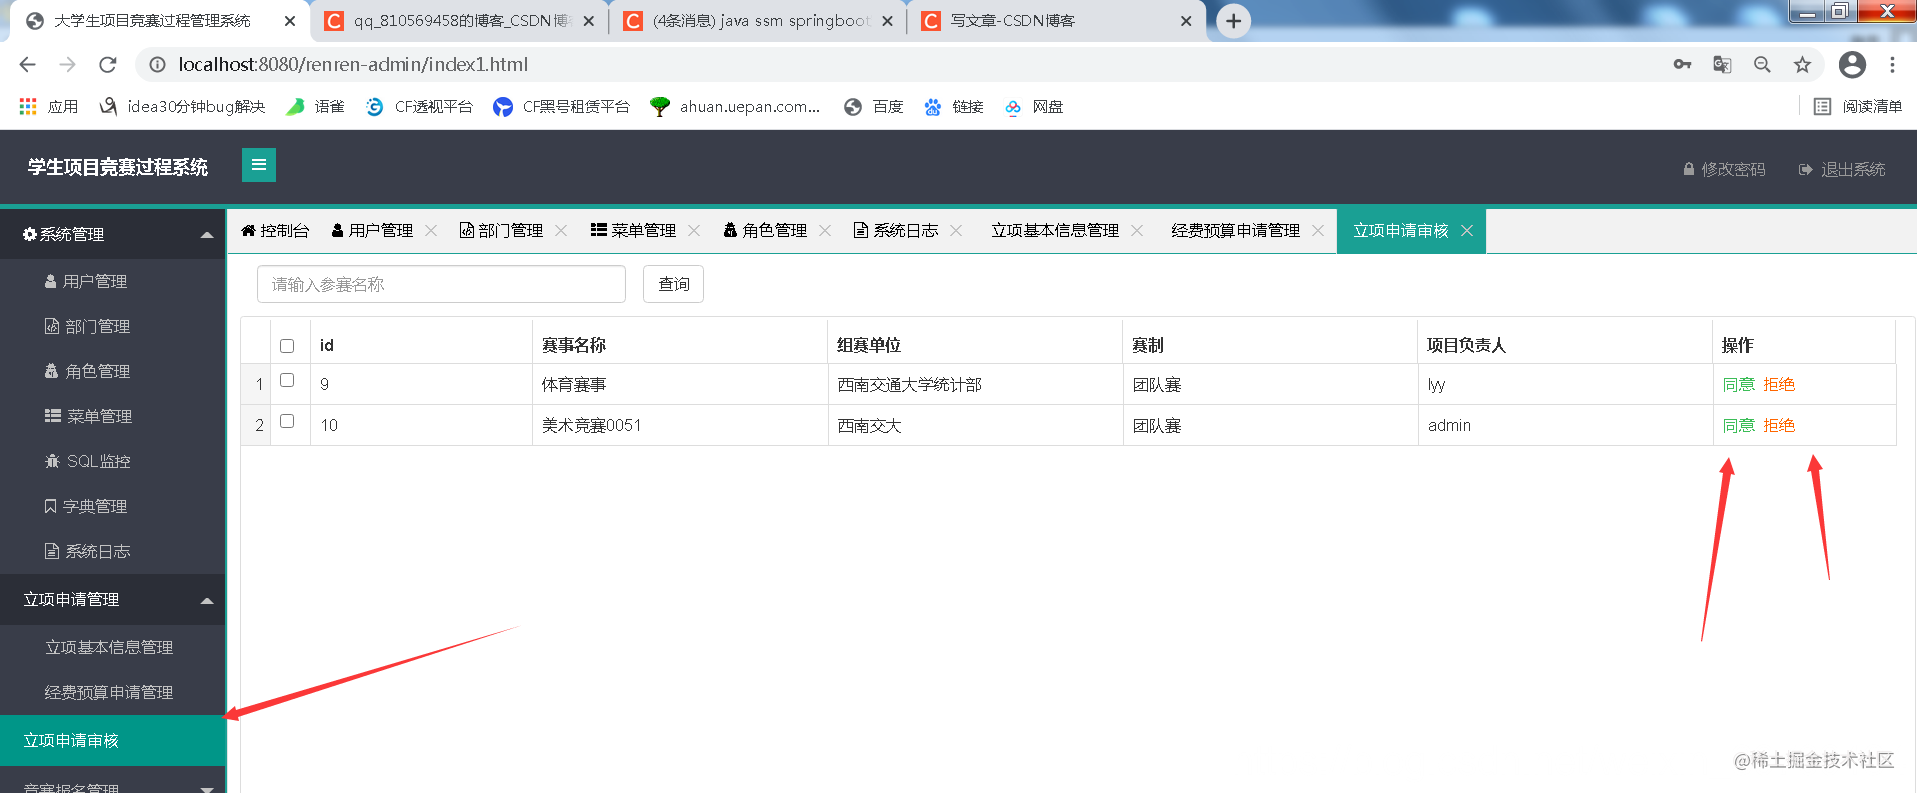Close the 立项基本信息管理 tab
The height and width of the screenshot is (793, 1917).
[x=1137, y=230]
